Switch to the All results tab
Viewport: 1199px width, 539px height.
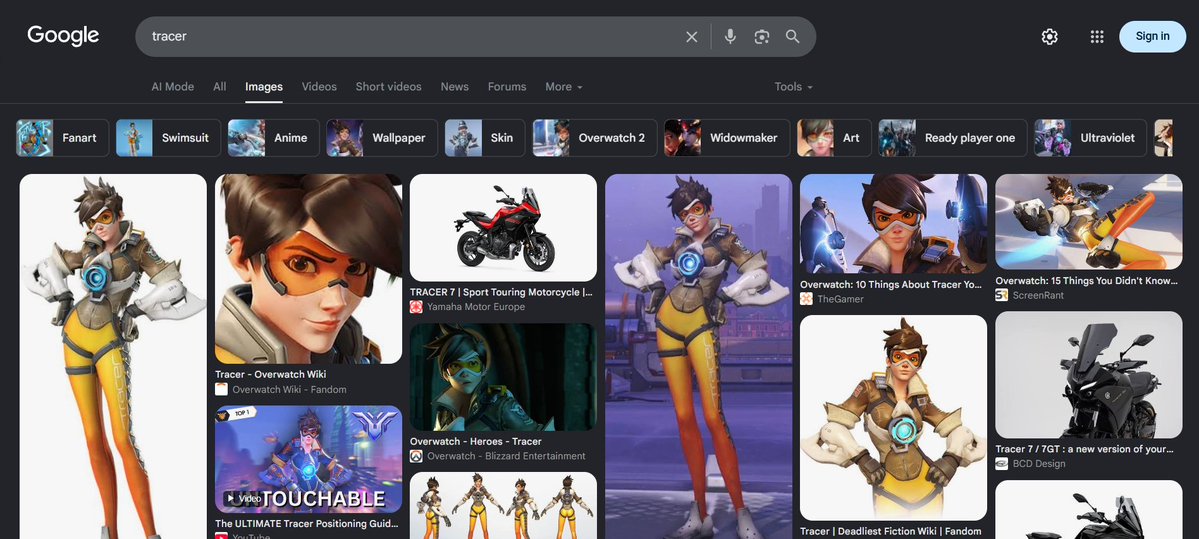pos(219,86)
